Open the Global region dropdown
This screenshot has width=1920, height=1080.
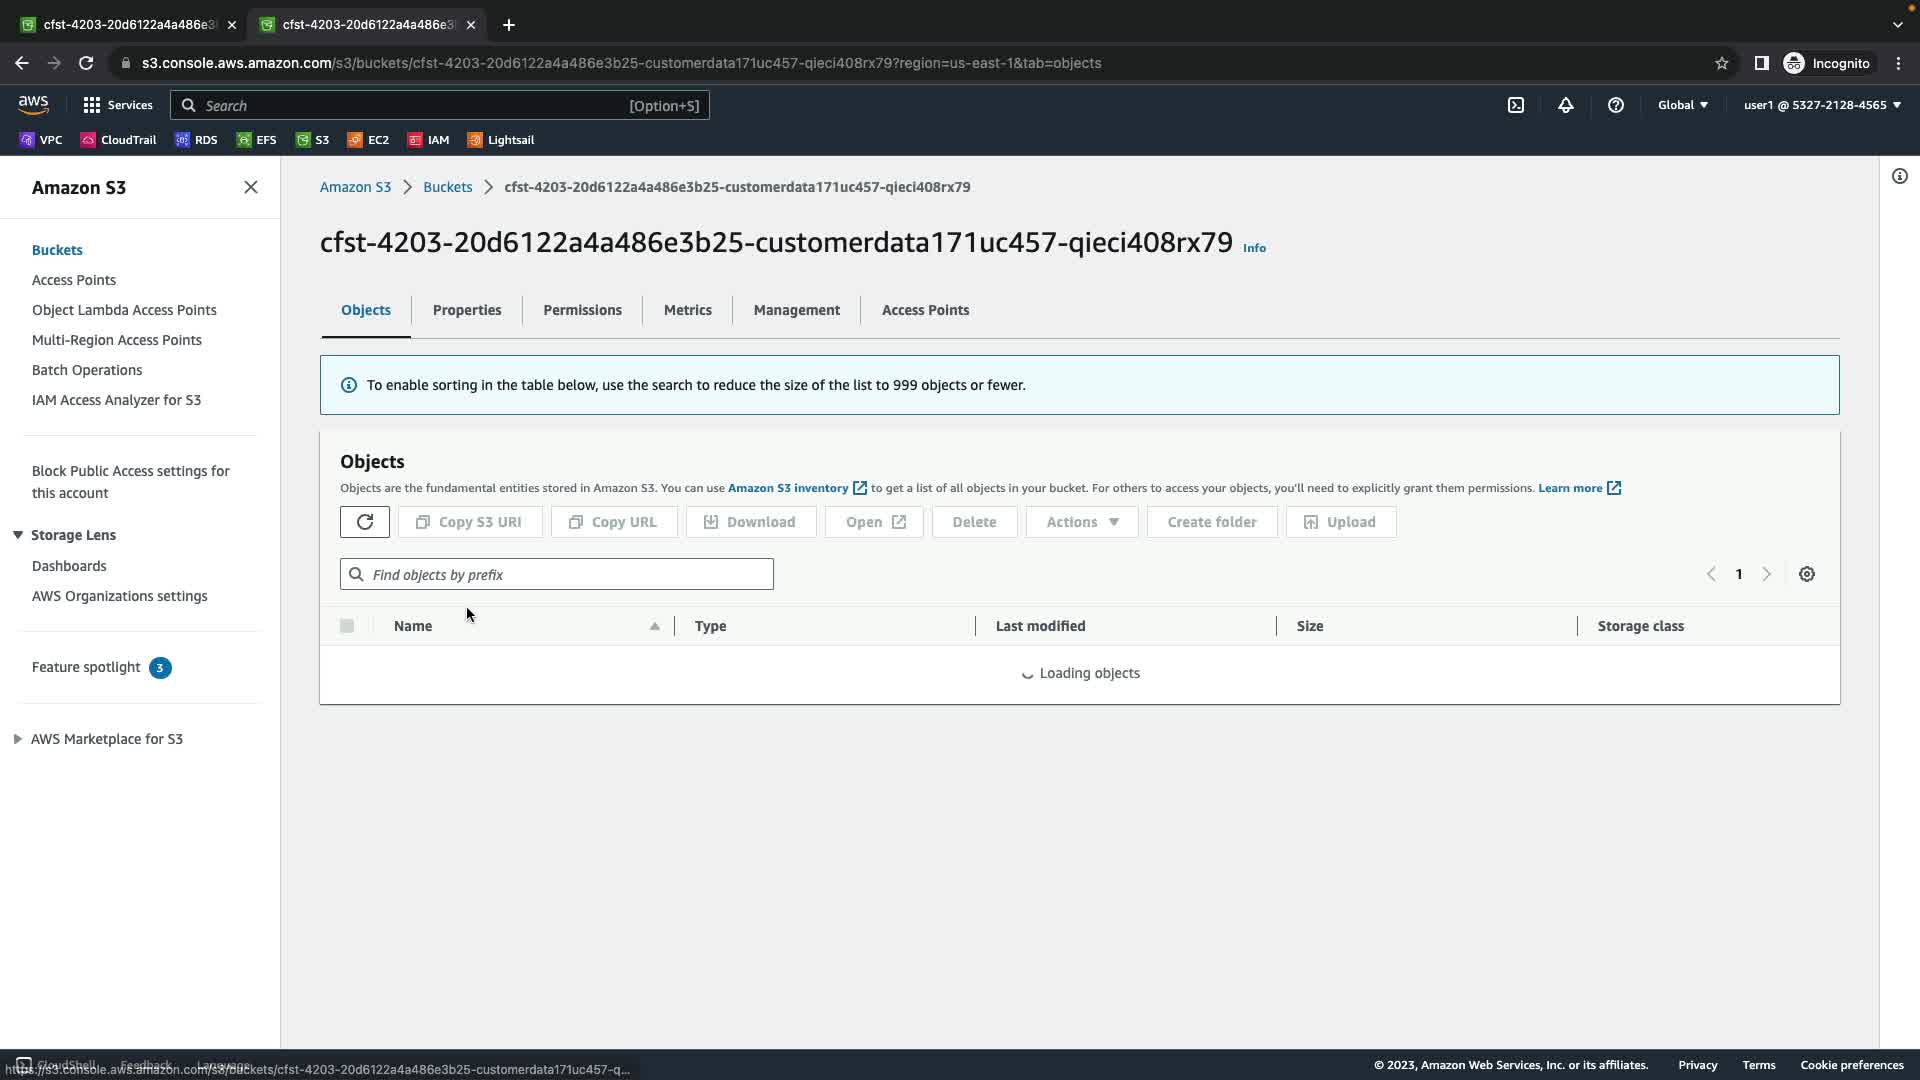click(x=1682, y=105)
